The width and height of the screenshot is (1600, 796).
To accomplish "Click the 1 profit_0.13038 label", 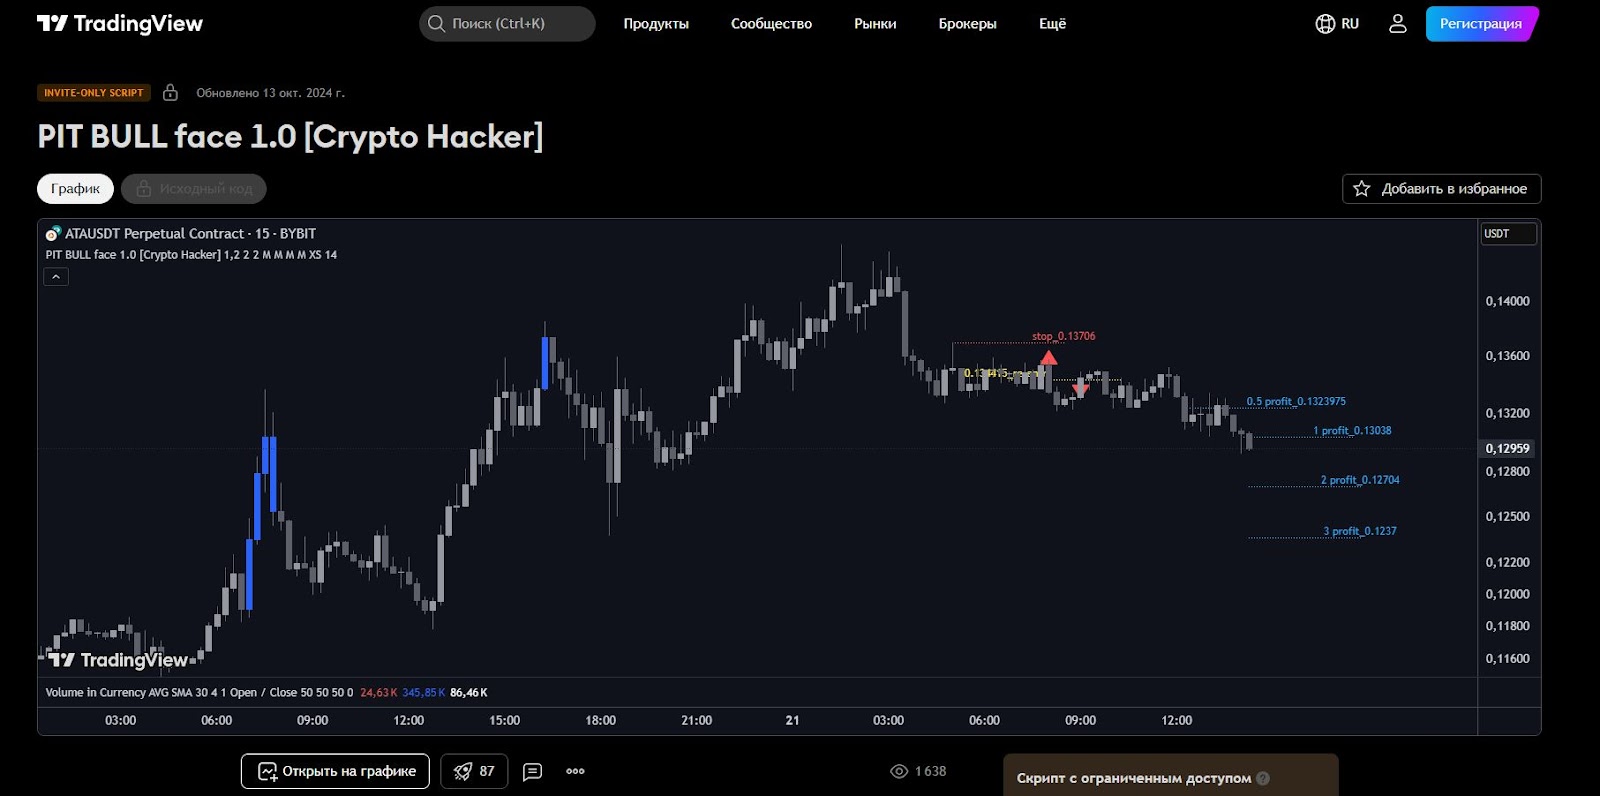I will pos(1352,431).
